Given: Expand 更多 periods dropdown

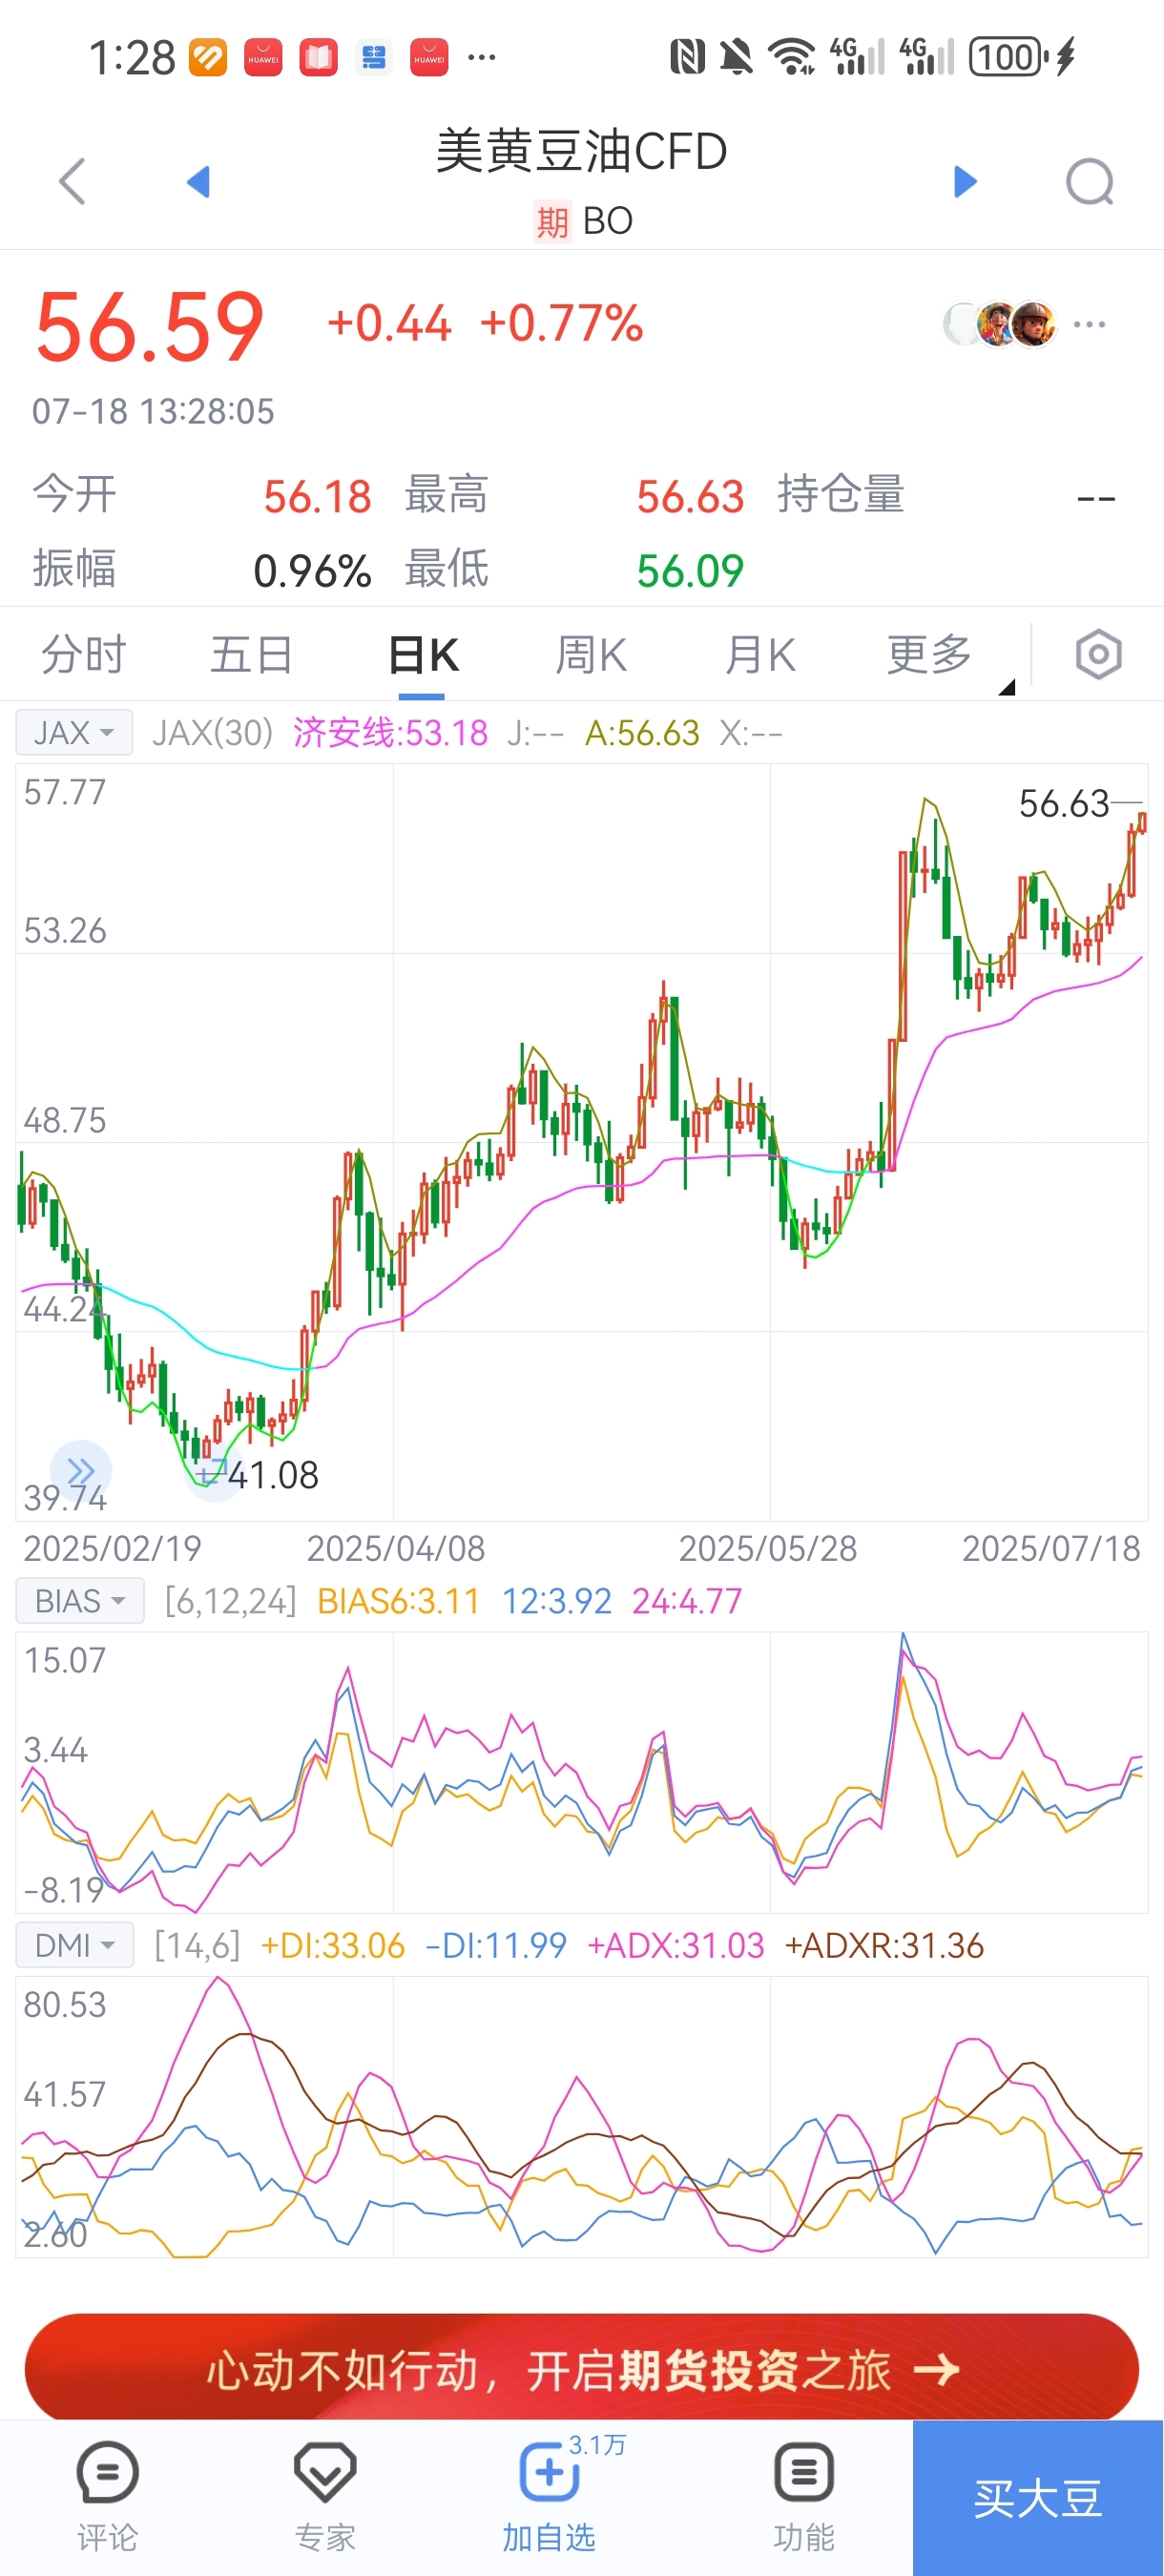Looking at the screenshot, I should coord(930,655).
